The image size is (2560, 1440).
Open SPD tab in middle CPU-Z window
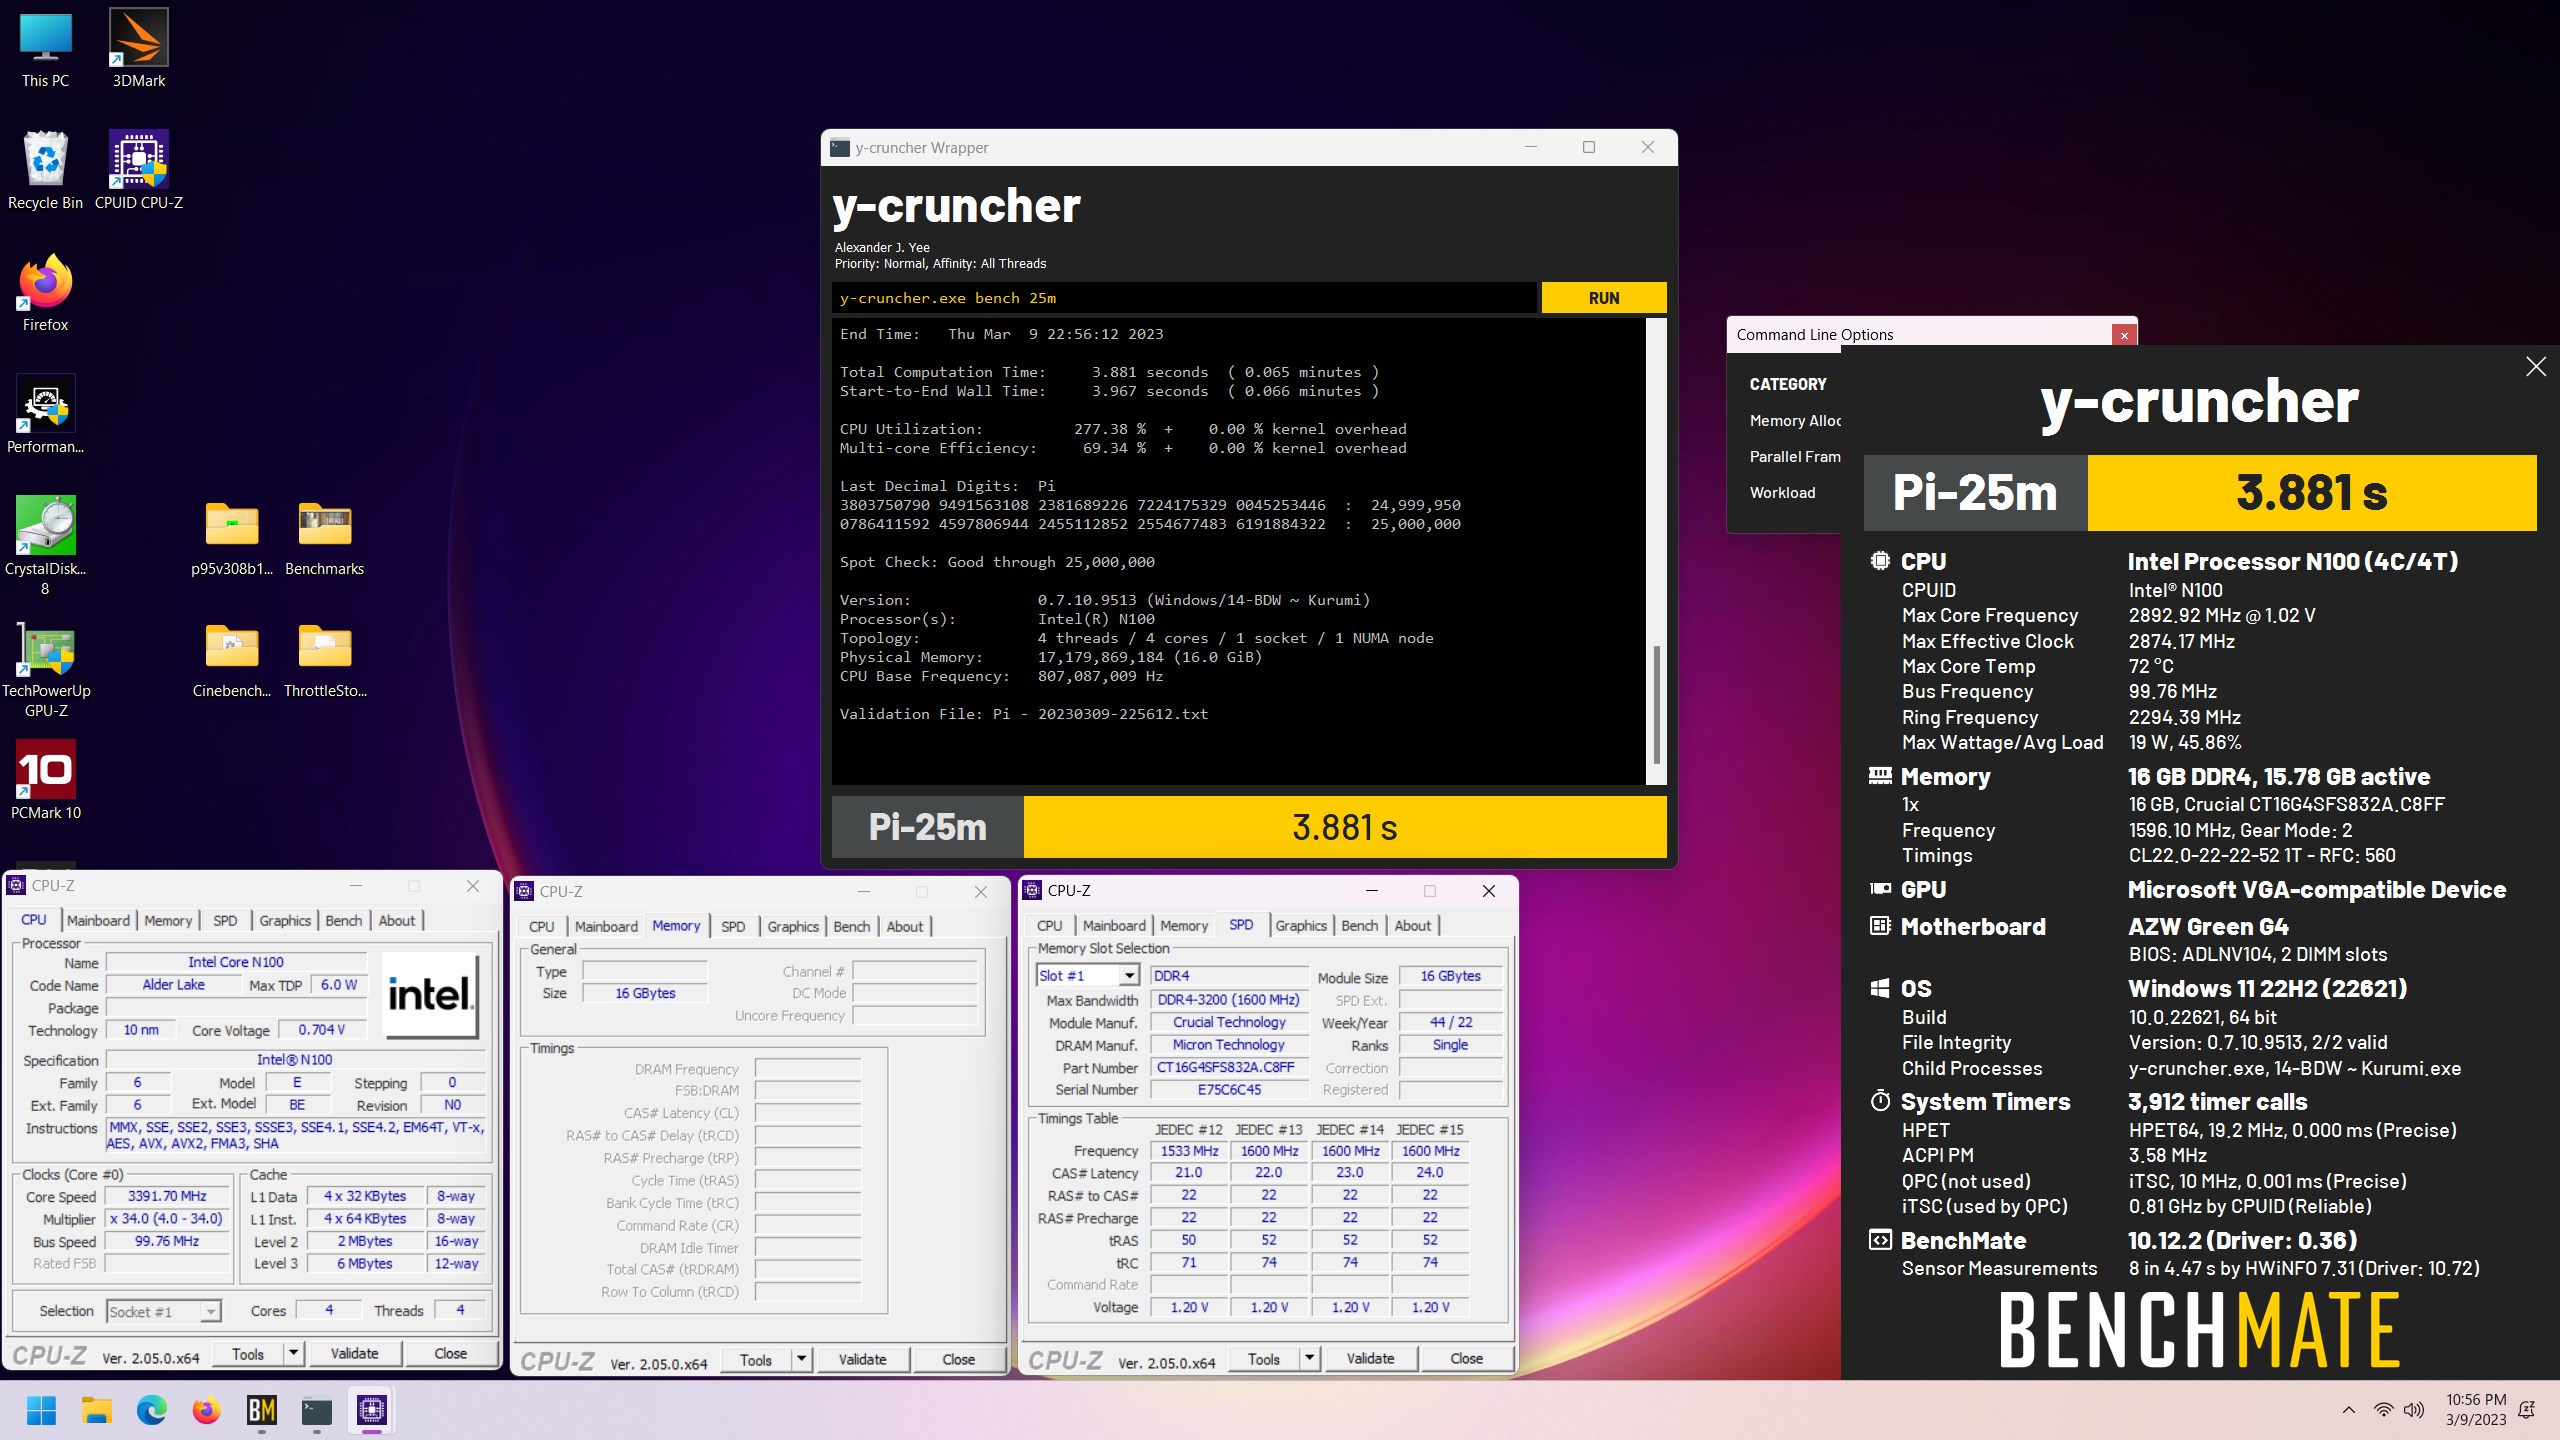tap(733, 926)
